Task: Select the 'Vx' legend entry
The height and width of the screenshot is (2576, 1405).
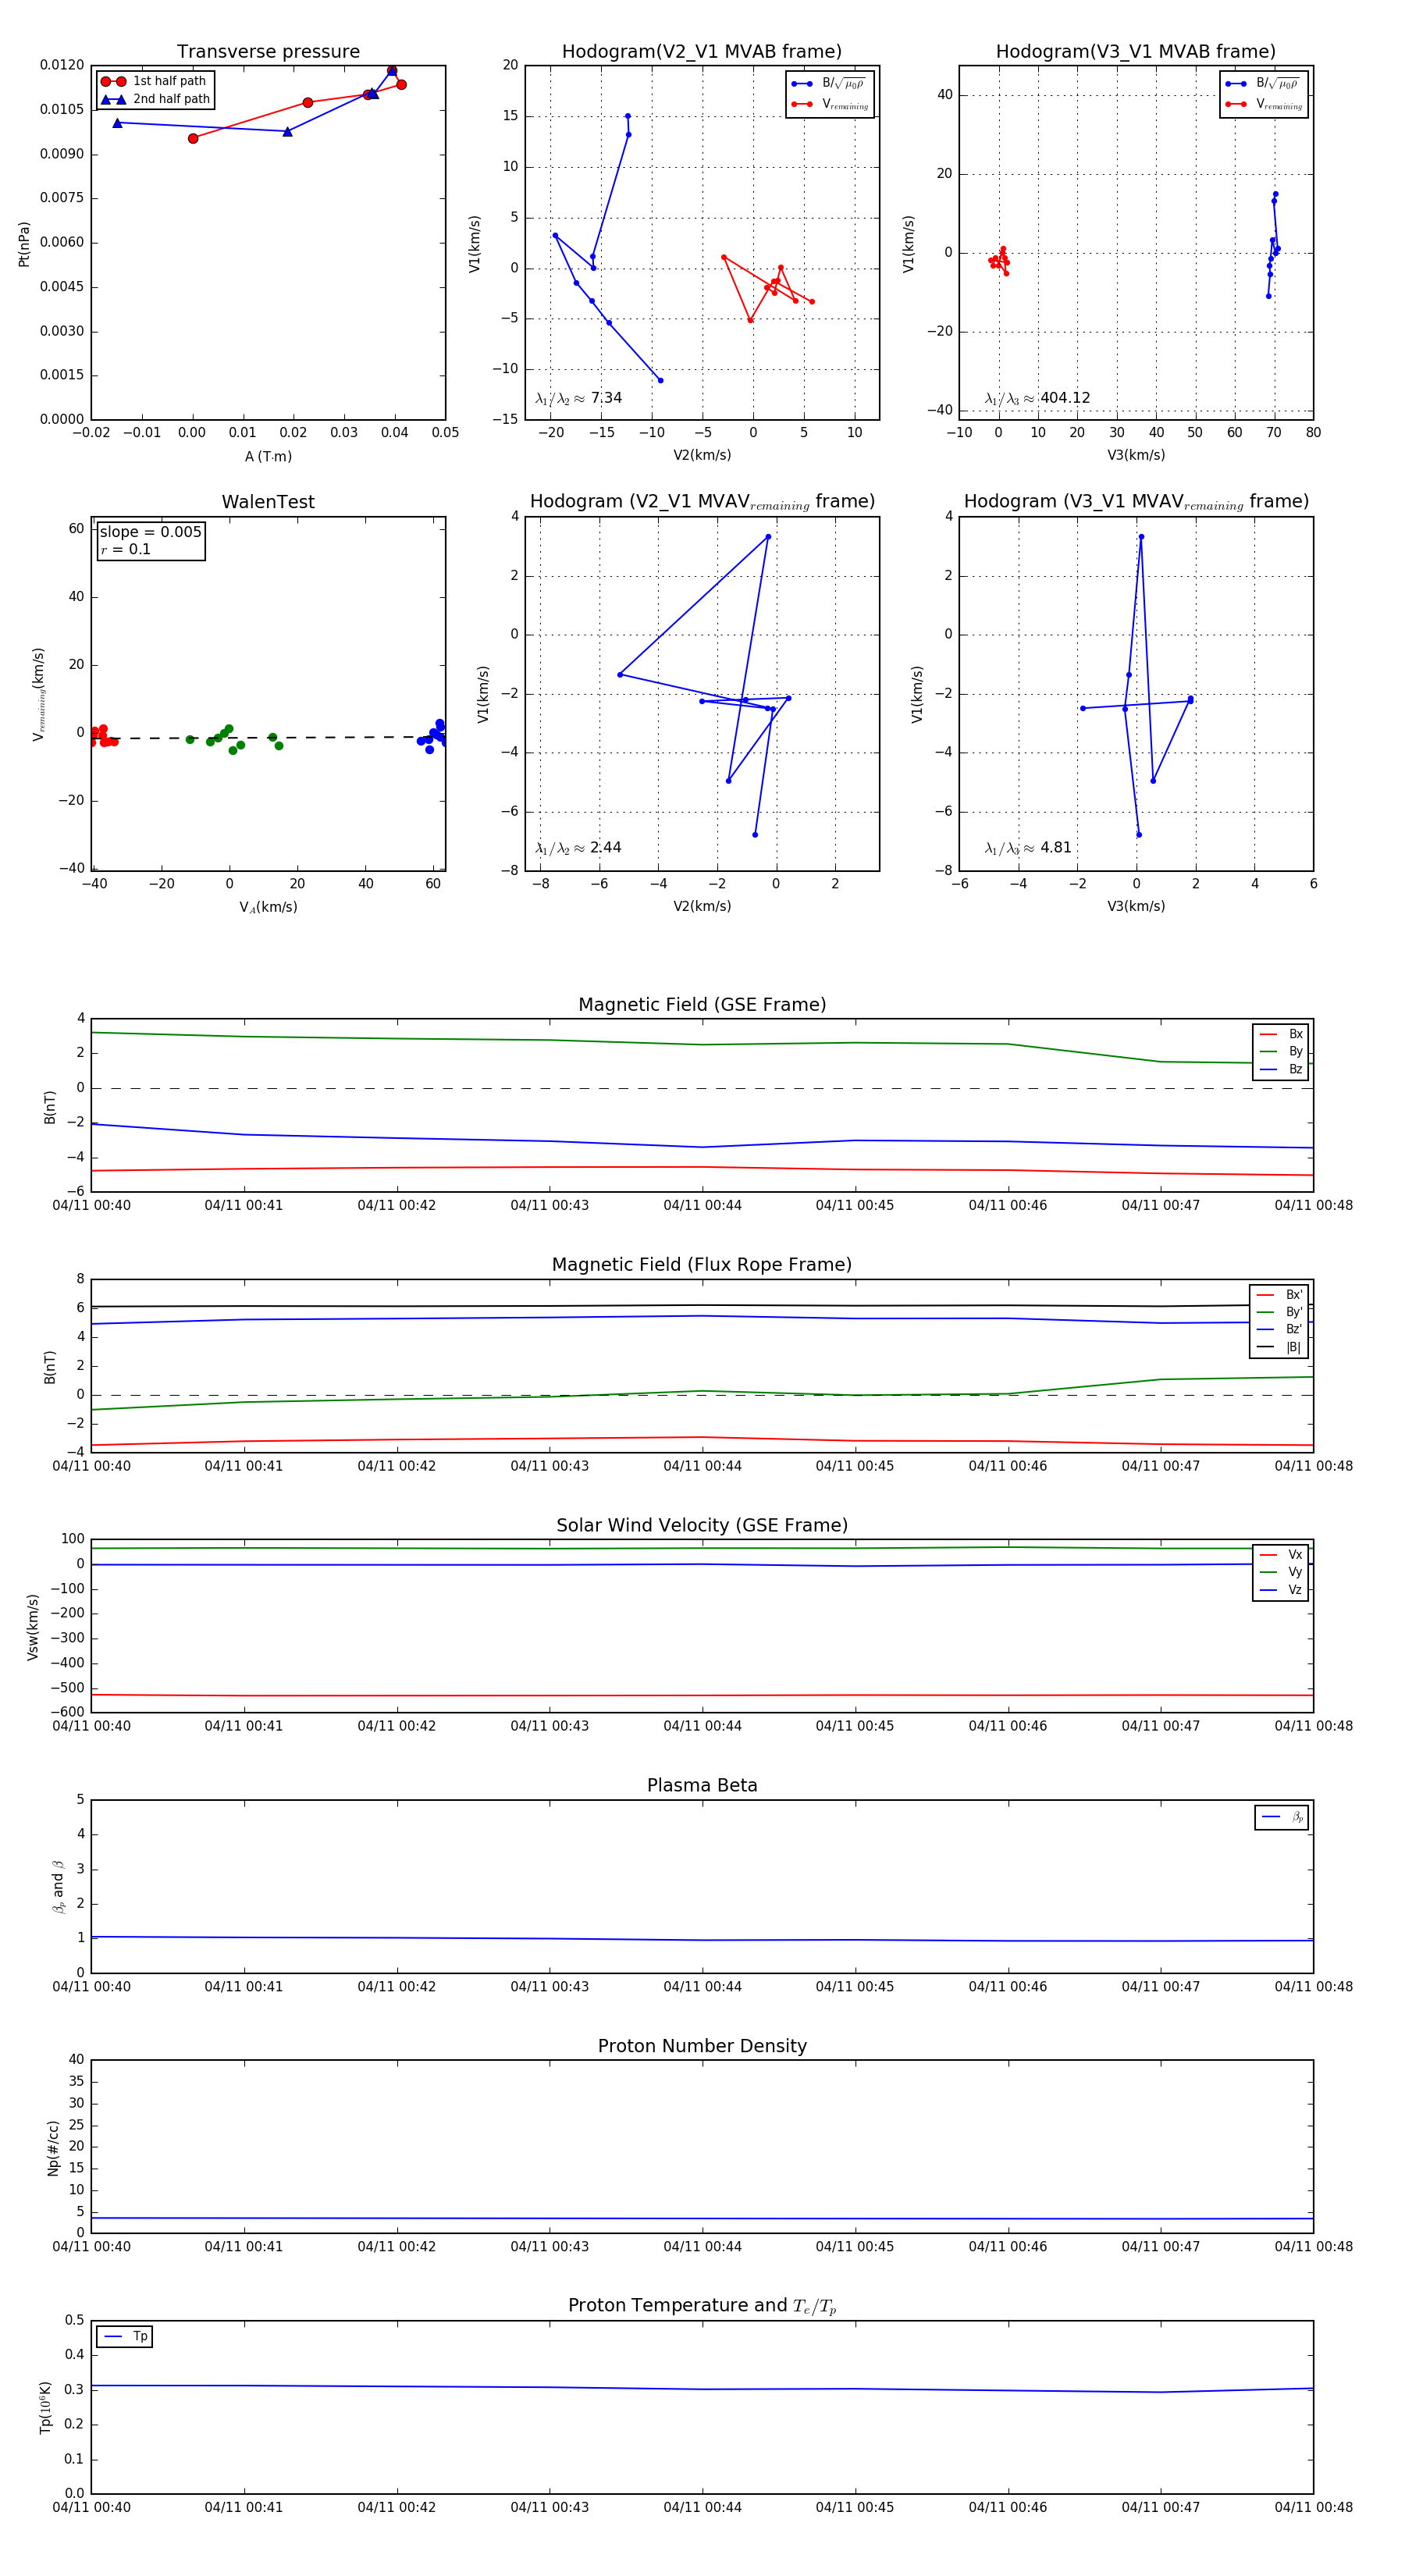Action: 1281,1555
